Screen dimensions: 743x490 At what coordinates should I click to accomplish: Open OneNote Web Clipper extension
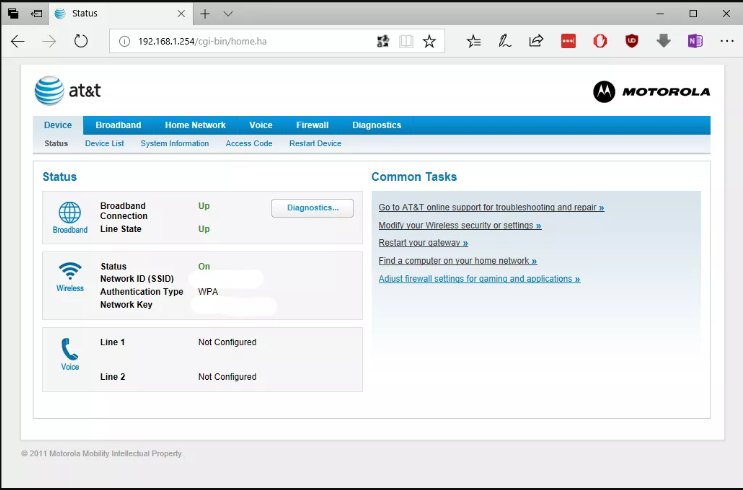pos(695,42)
